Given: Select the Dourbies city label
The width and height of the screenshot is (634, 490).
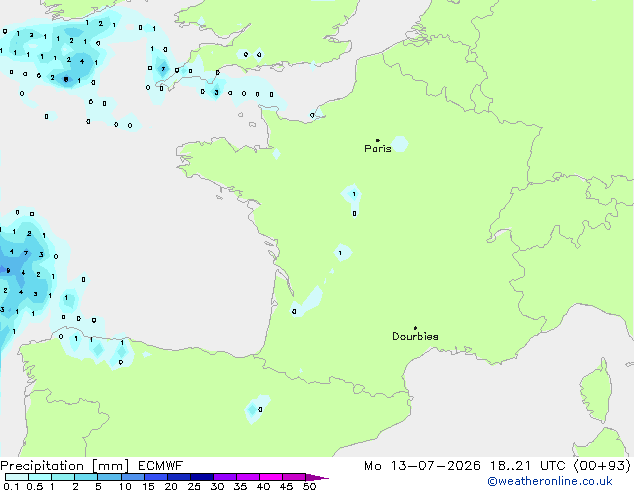Looking at the screenshot, I should [415, 336].
